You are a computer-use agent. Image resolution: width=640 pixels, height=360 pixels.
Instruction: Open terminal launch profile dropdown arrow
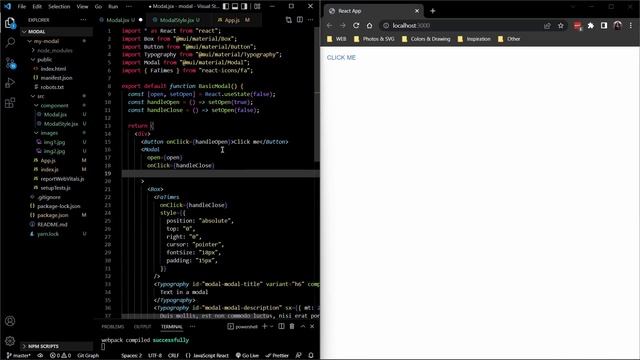tap(271, 327)
